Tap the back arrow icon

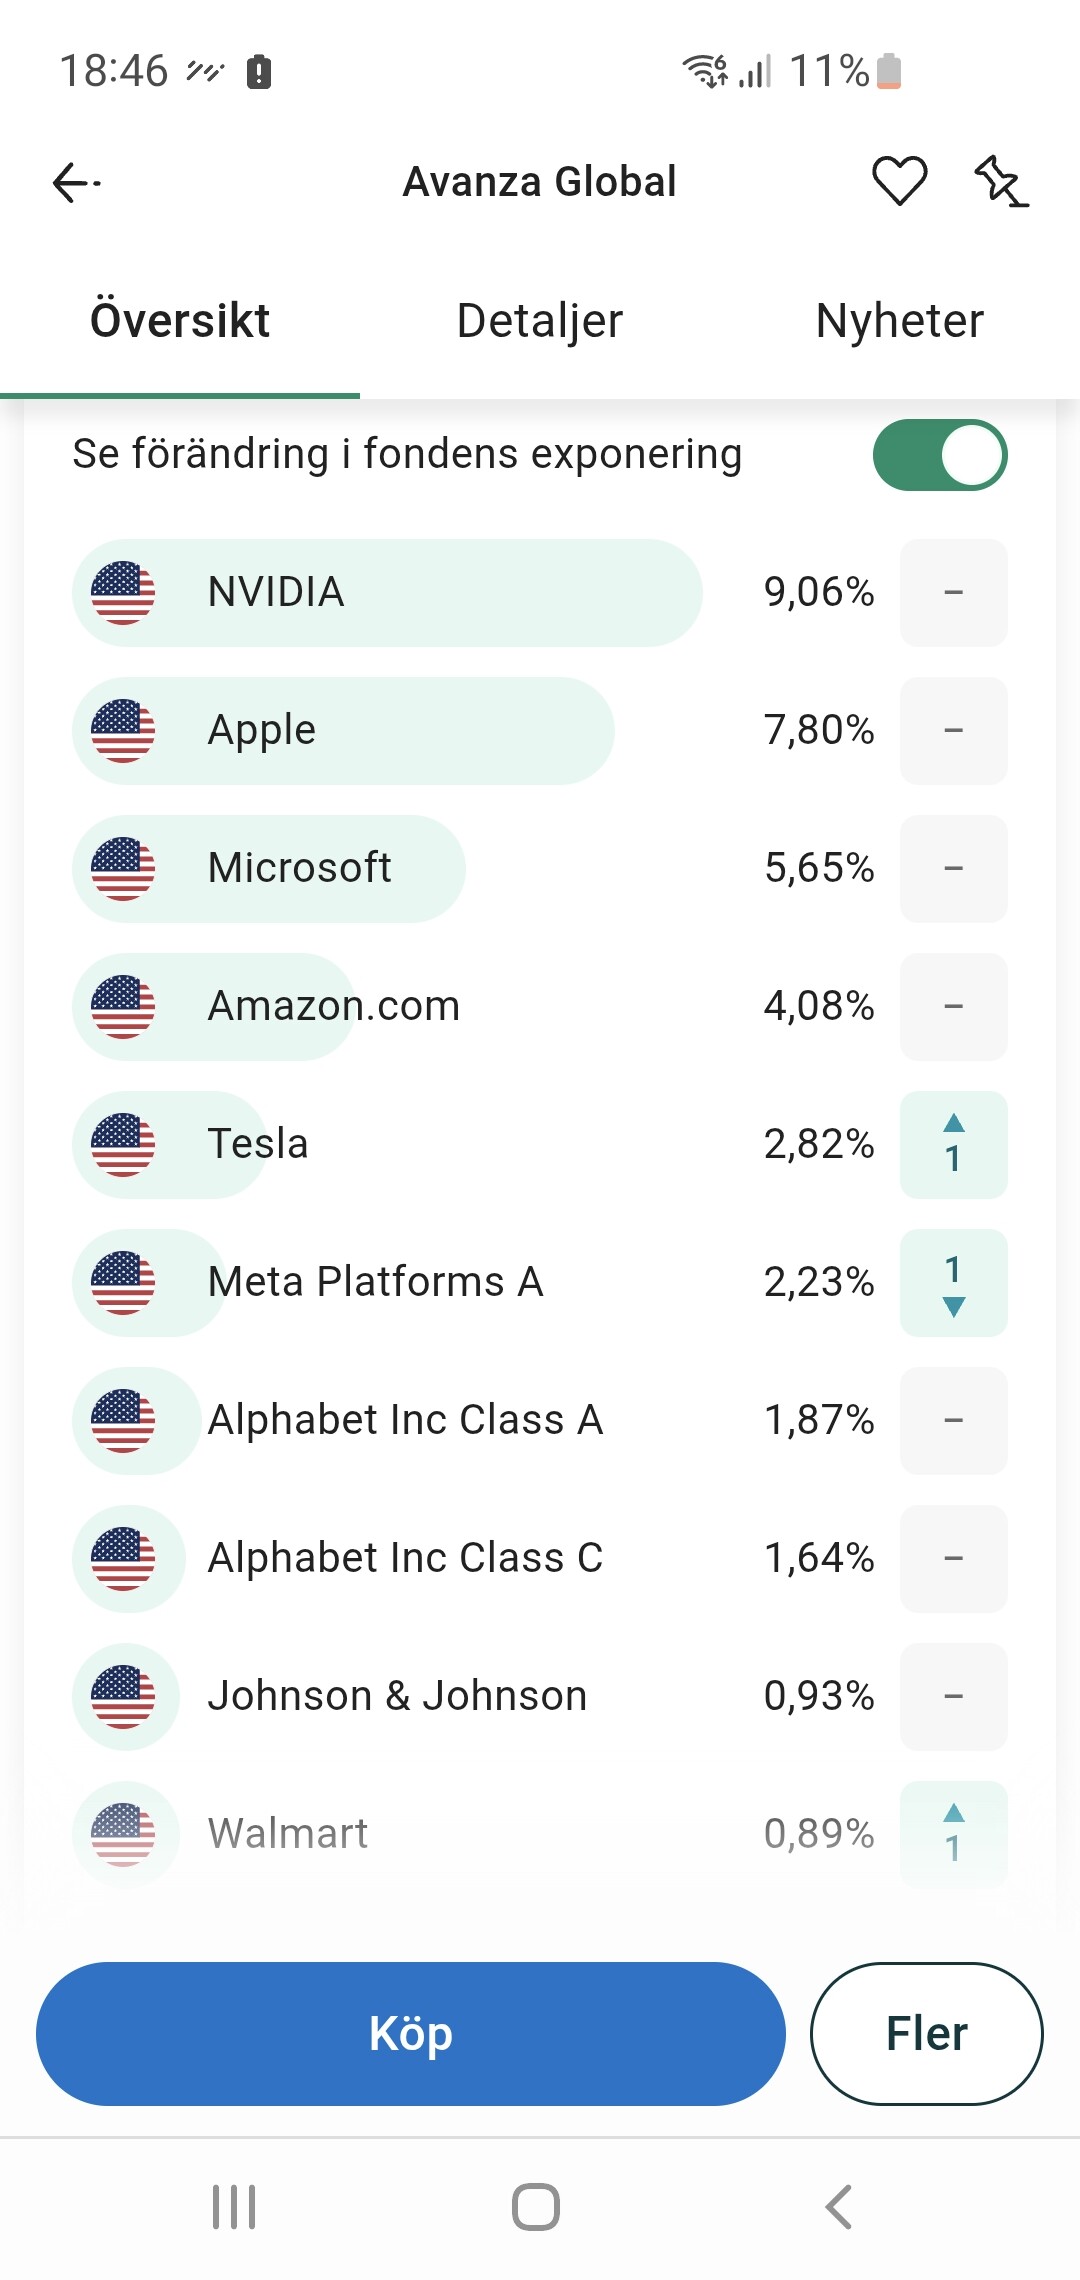76,183
